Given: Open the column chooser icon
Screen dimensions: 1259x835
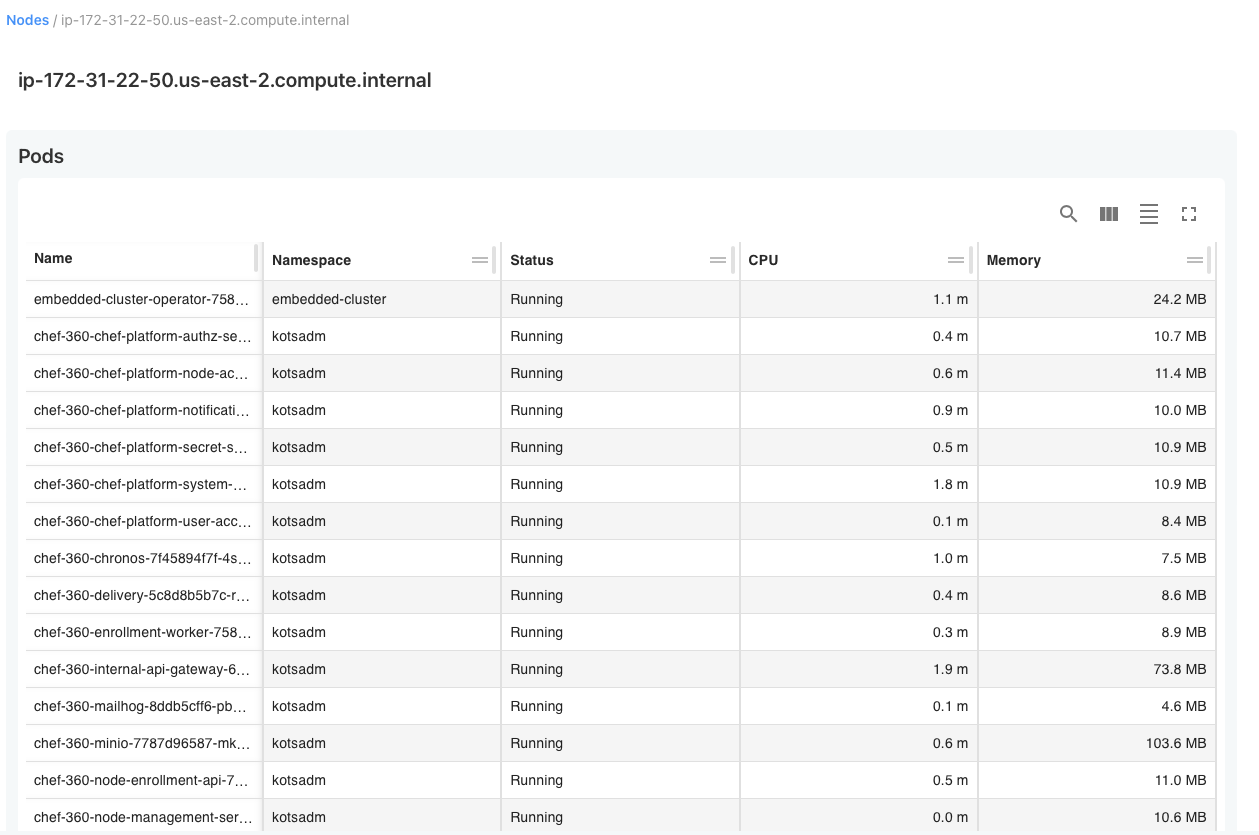Looking at the screenshot, I should (x=1108, y=214).
